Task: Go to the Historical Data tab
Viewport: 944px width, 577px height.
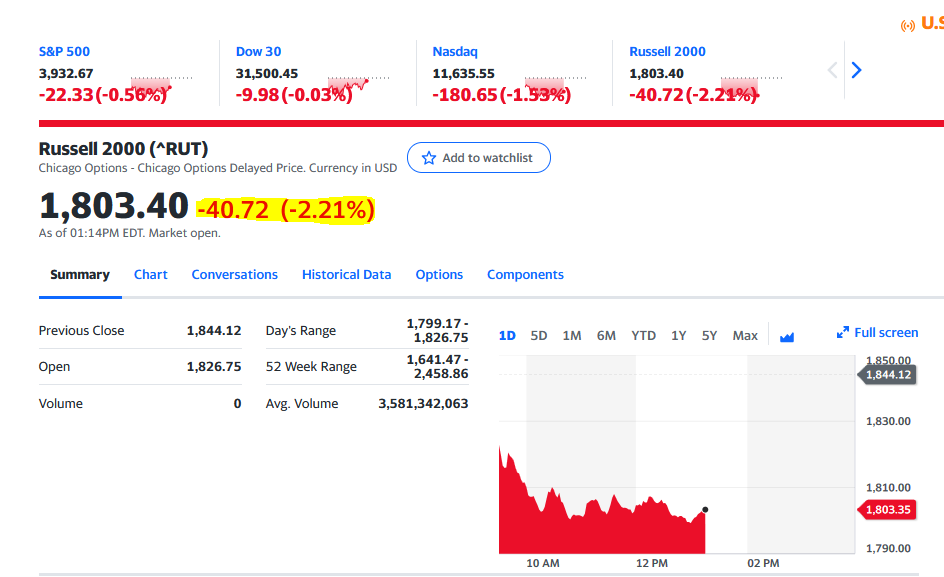Action: tap(347, 275)
